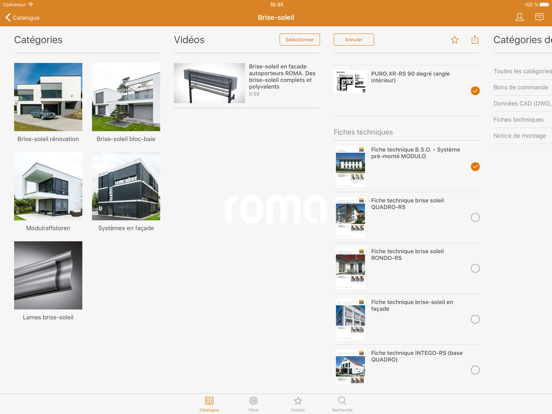Open the RONDO-RS document thumbnail
This screenshot has height=414, width=552.
tap(350, 268)
